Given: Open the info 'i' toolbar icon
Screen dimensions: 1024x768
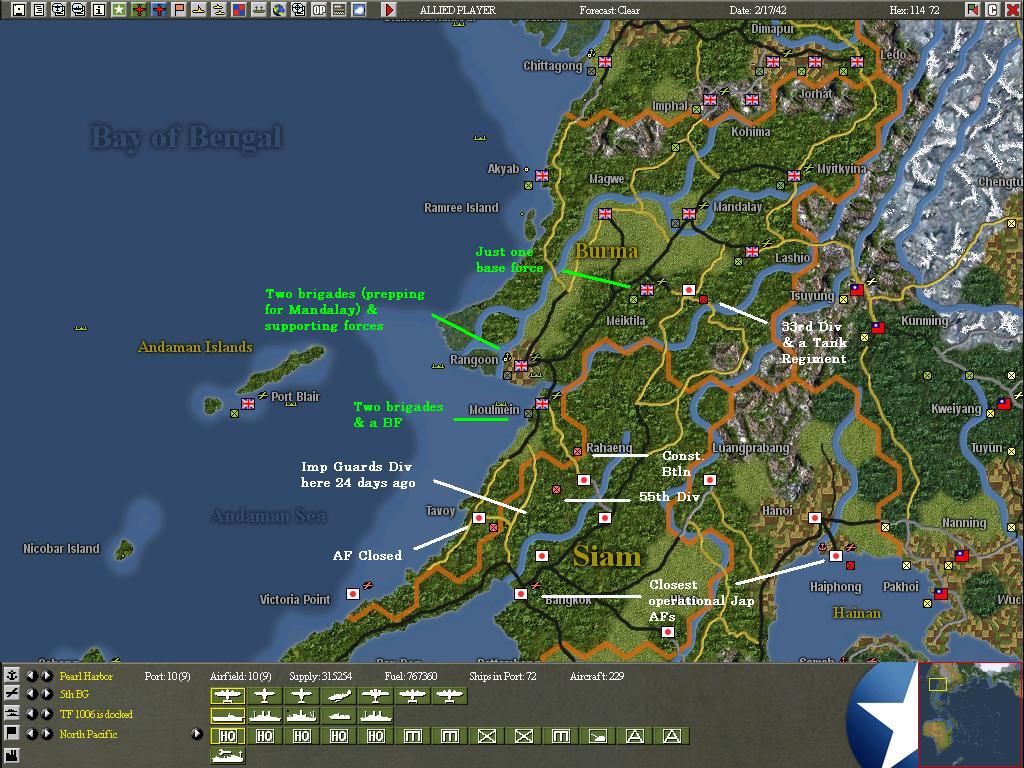Looking at the screenshot, I should [99, 10].
